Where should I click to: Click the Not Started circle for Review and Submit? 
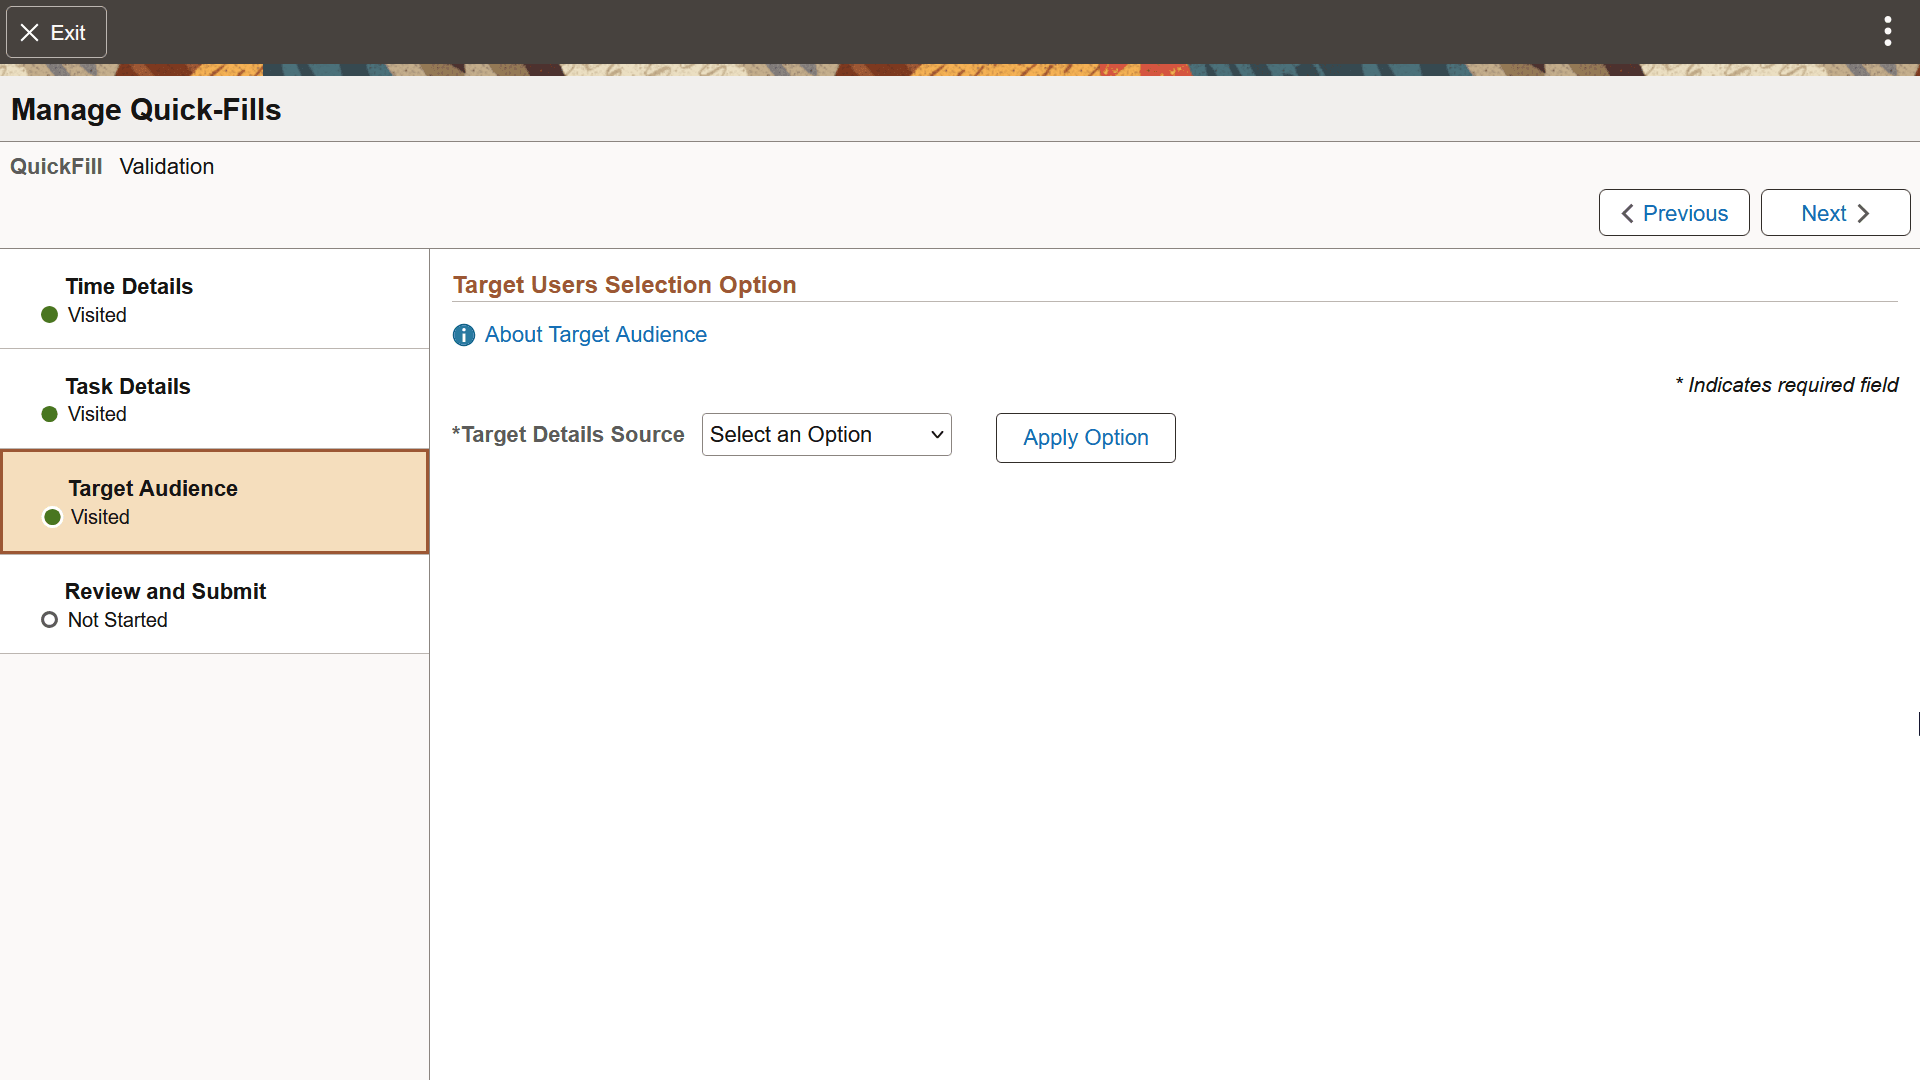click(49, 620)
